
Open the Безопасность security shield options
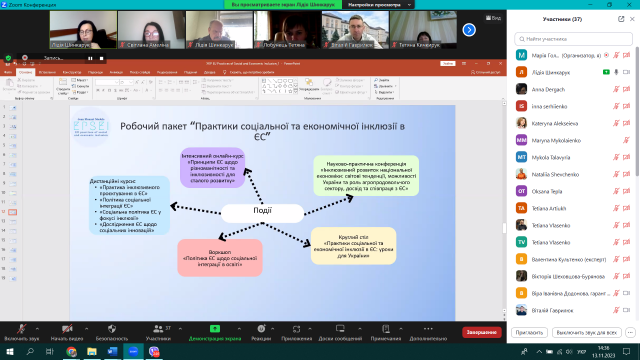tap(112, 332)
